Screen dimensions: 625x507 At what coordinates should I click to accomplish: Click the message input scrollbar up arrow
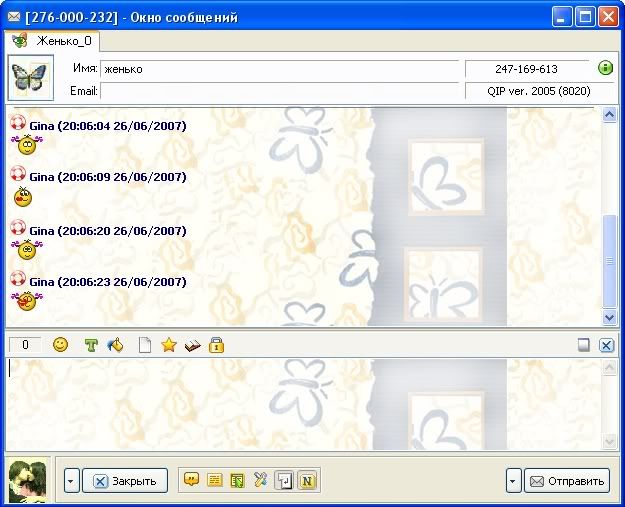[x=609, y=367]
